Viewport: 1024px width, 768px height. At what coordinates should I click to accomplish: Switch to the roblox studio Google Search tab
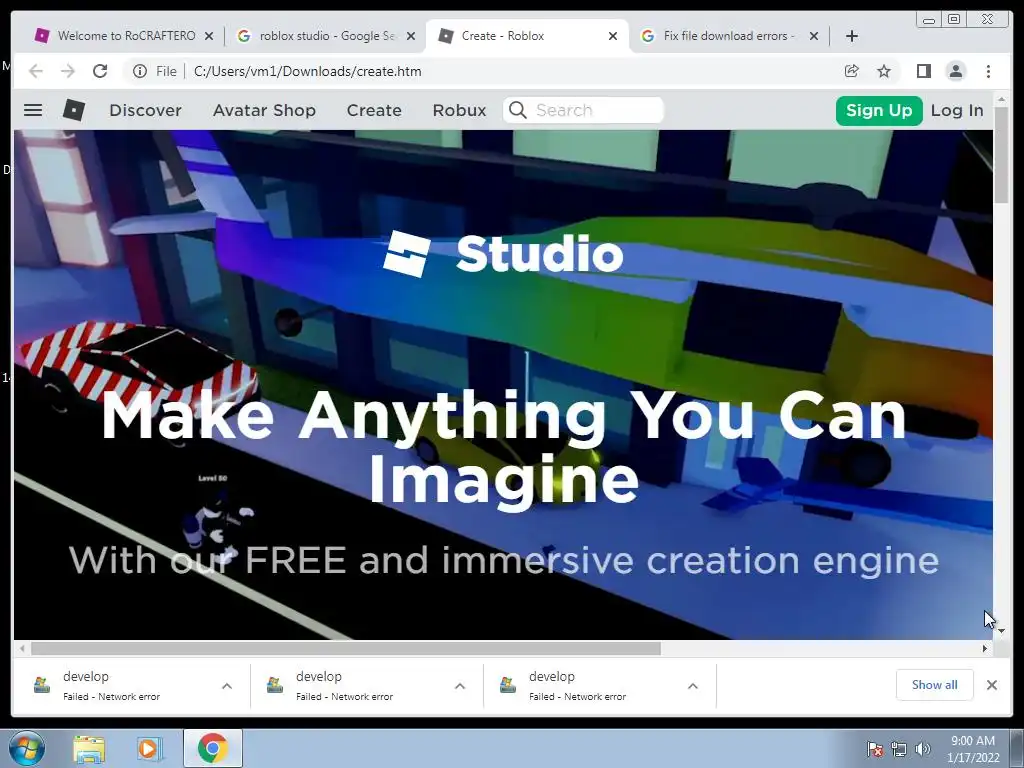[x=325, y=36]
